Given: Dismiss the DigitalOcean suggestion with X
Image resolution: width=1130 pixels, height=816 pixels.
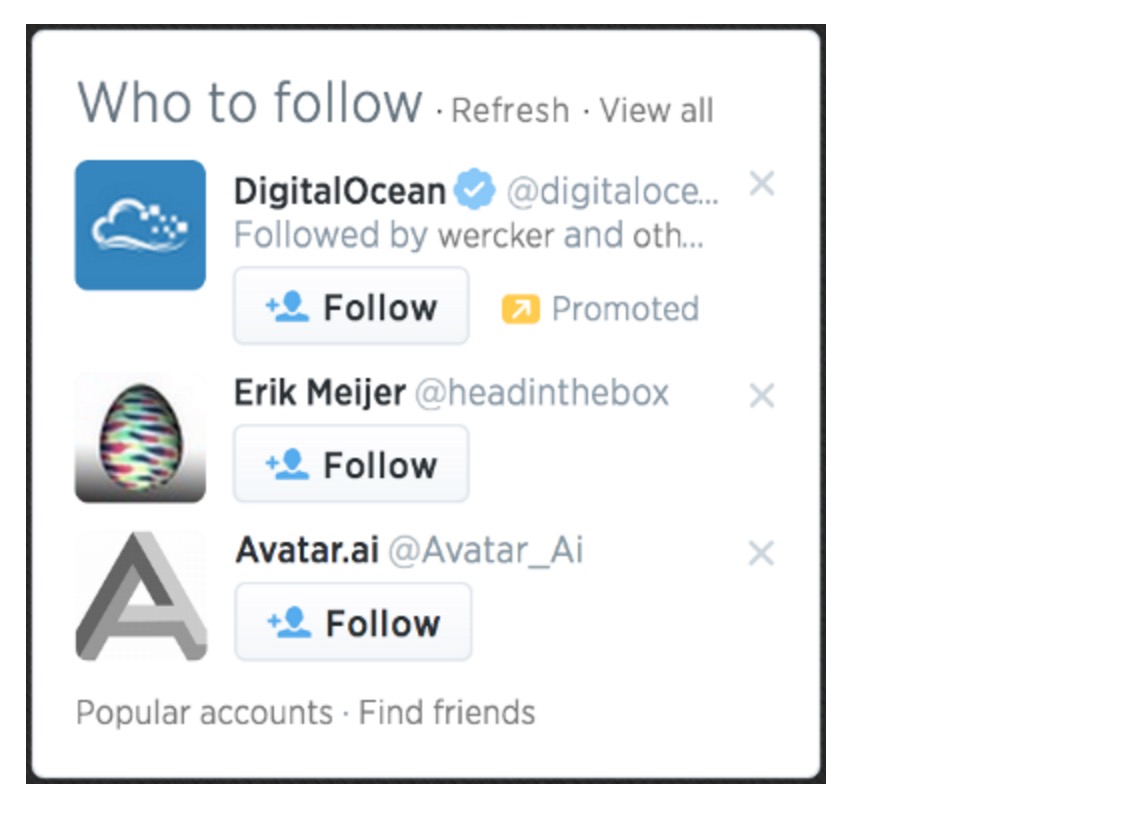Looking at the screenshot, I should (762, 184).
